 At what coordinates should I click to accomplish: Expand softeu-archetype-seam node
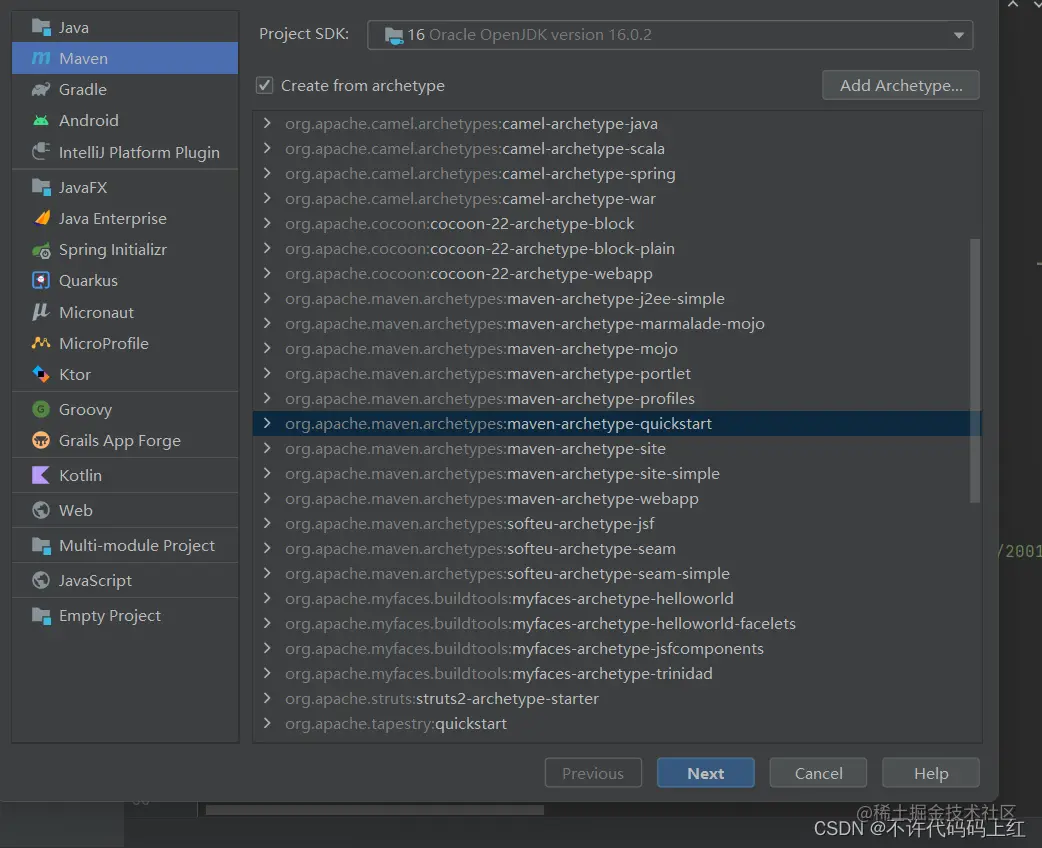[x=267, y=548]
